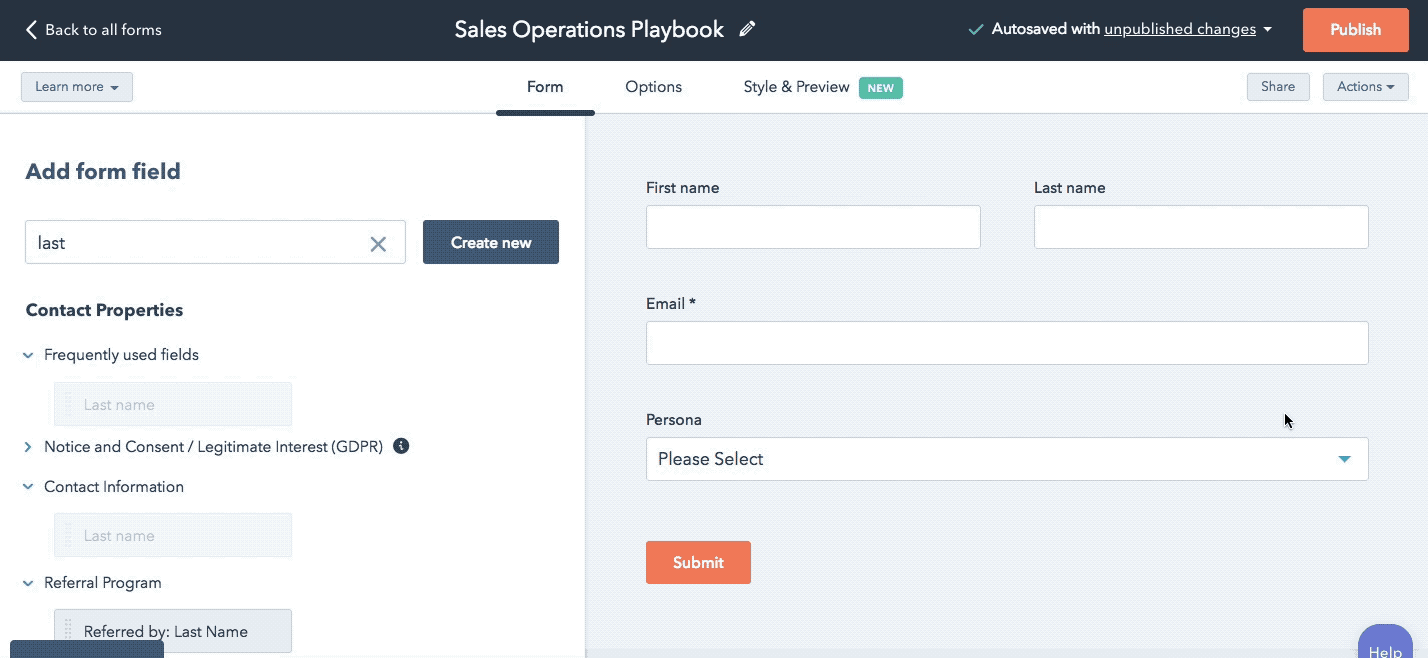
Task: Click the GDPR info icon
Action: pos(401,446)
